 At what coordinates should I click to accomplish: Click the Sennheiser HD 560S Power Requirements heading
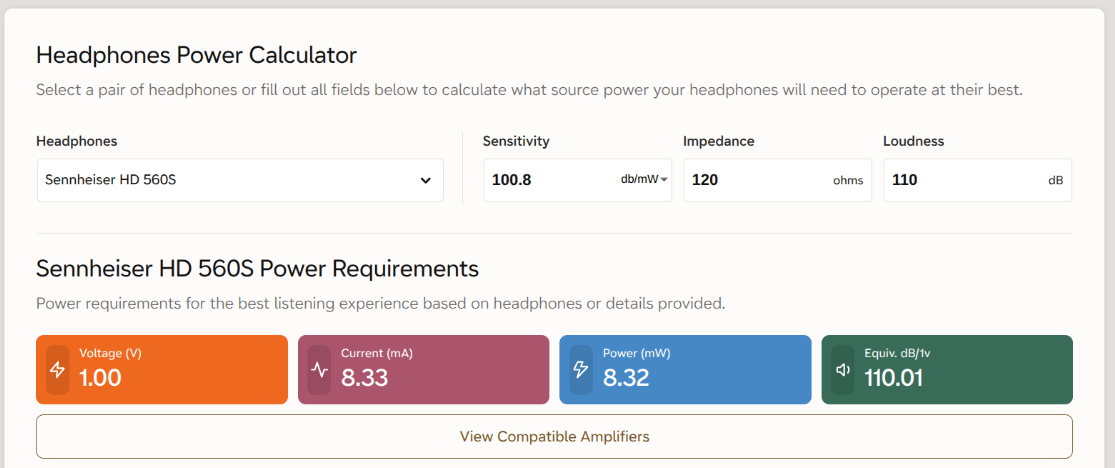click(257, 269)
